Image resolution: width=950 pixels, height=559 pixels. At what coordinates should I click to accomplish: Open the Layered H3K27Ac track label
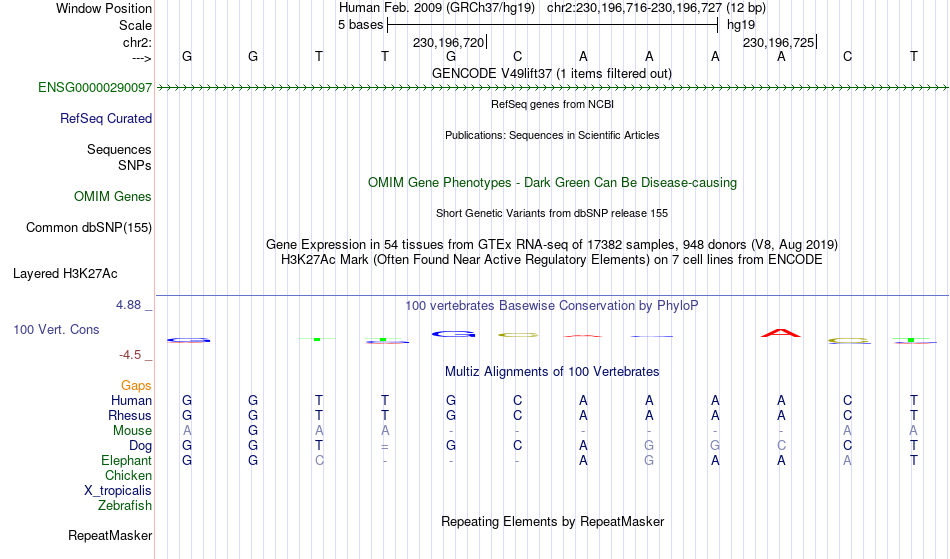coord(65,274)
